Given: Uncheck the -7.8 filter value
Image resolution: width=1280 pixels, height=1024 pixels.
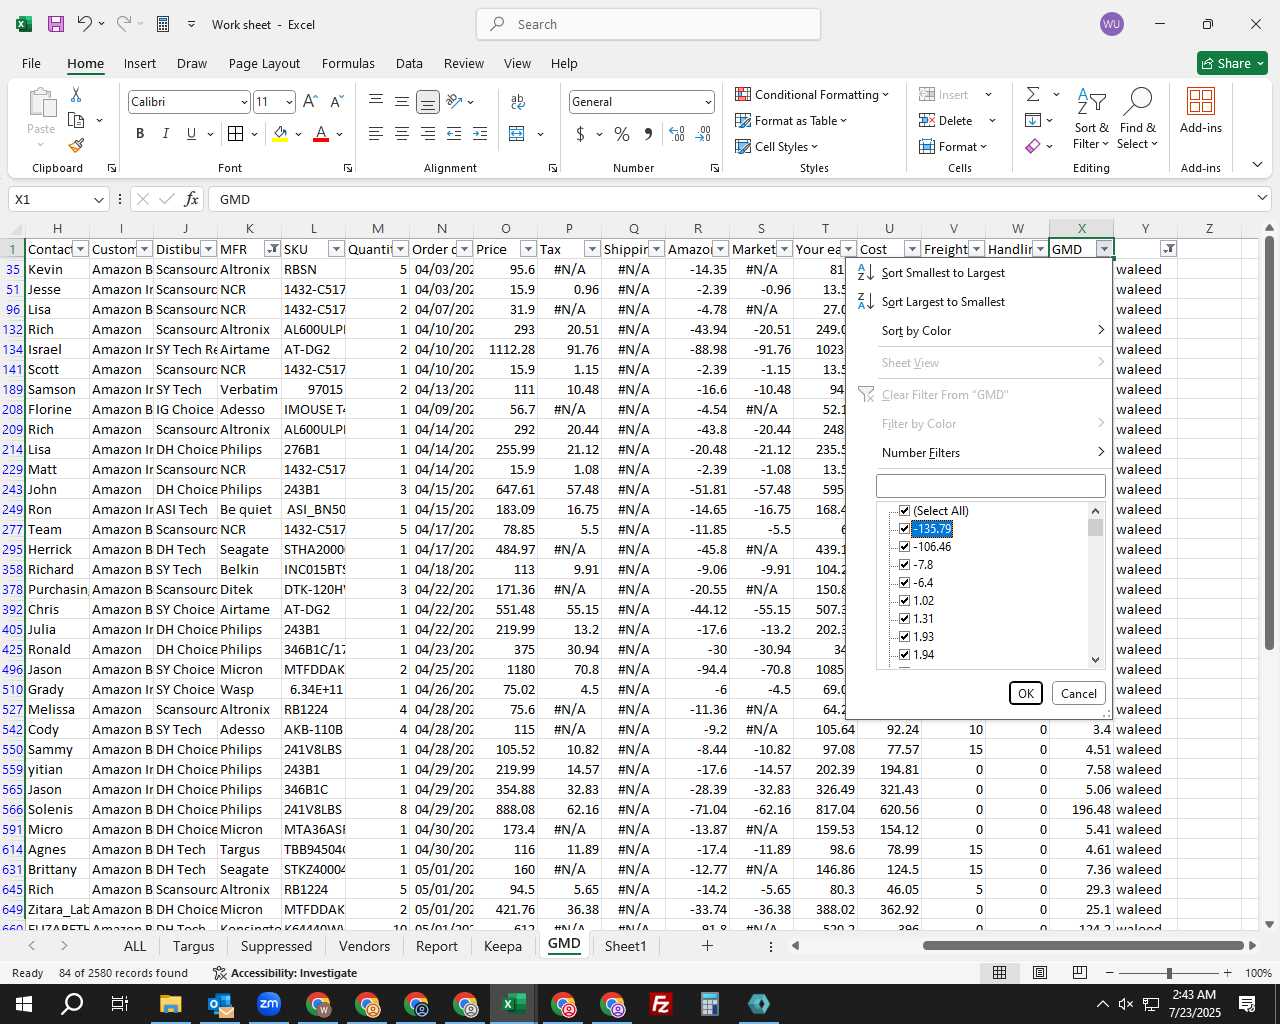Looking at the screenshot, I should (904, 564).
